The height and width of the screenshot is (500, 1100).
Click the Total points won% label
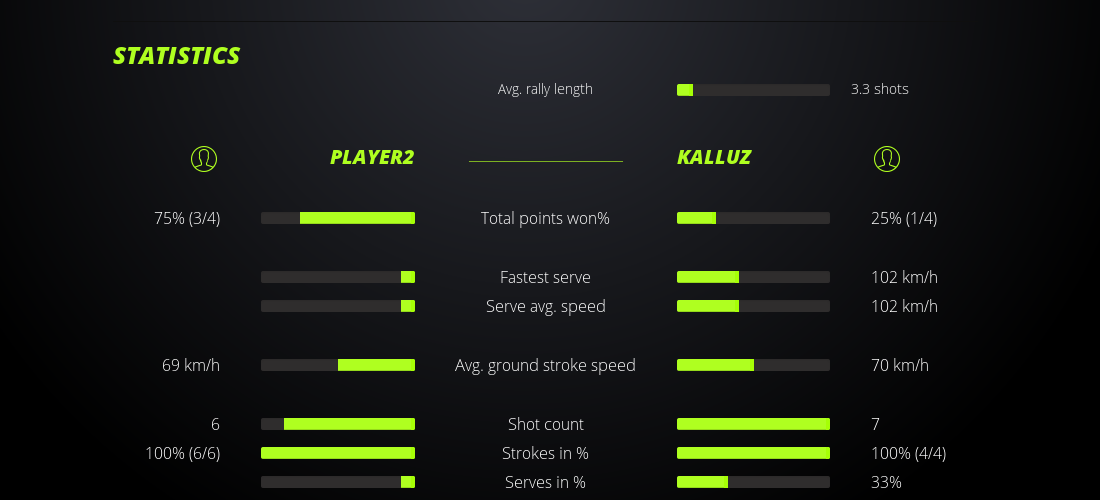coord(545,218)
